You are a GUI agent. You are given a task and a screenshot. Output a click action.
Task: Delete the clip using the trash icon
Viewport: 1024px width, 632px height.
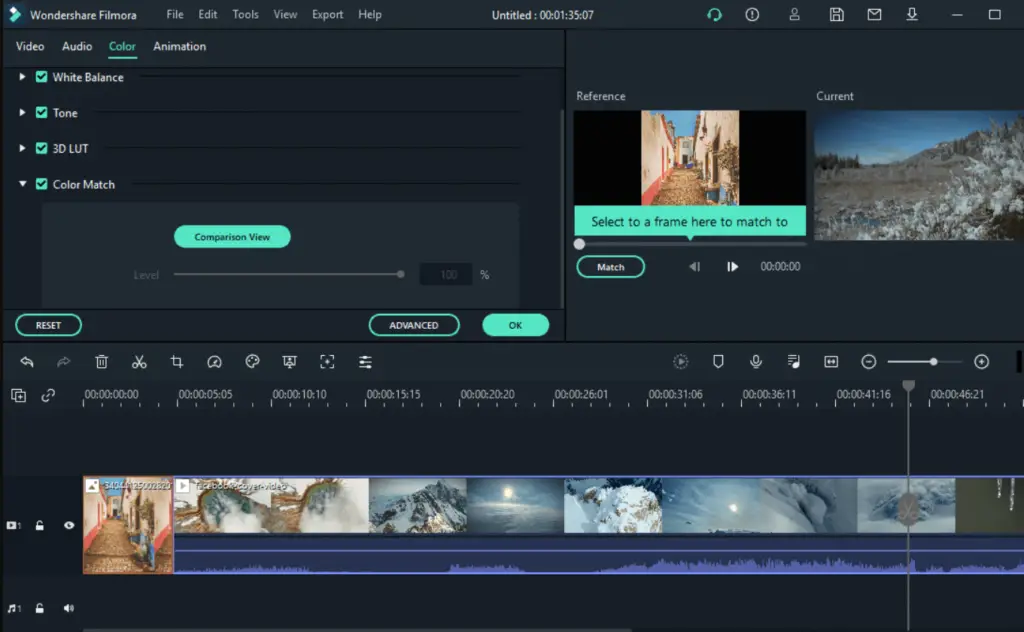point(102,362)
